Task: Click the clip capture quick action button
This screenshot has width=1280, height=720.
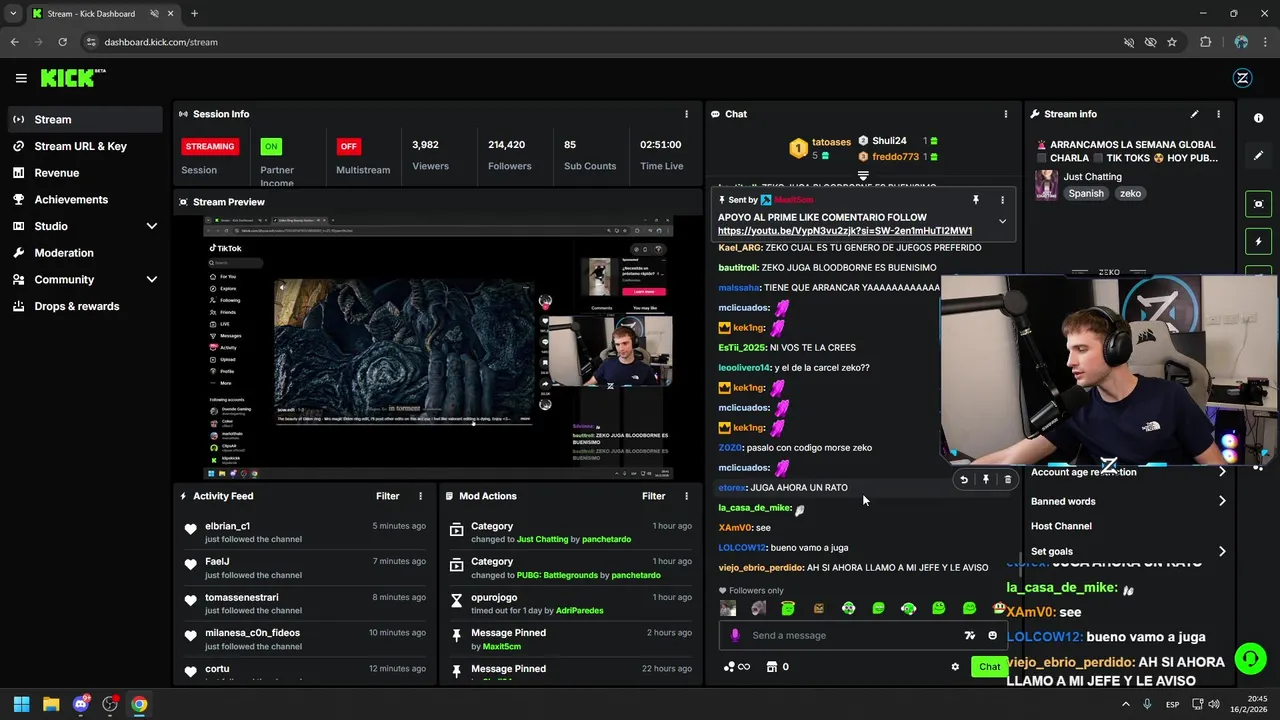Action: [x=1259, y=204]
